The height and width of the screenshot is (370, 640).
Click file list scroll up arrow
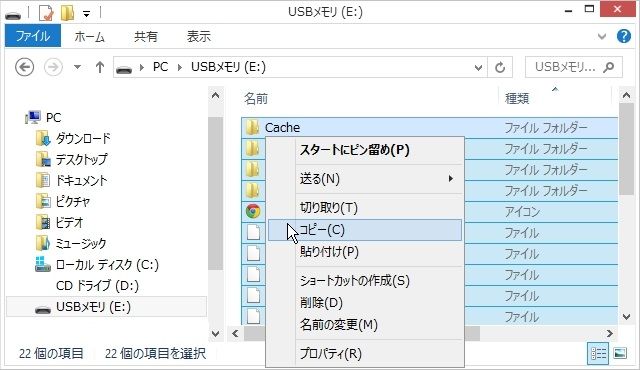tap(626, 96)
